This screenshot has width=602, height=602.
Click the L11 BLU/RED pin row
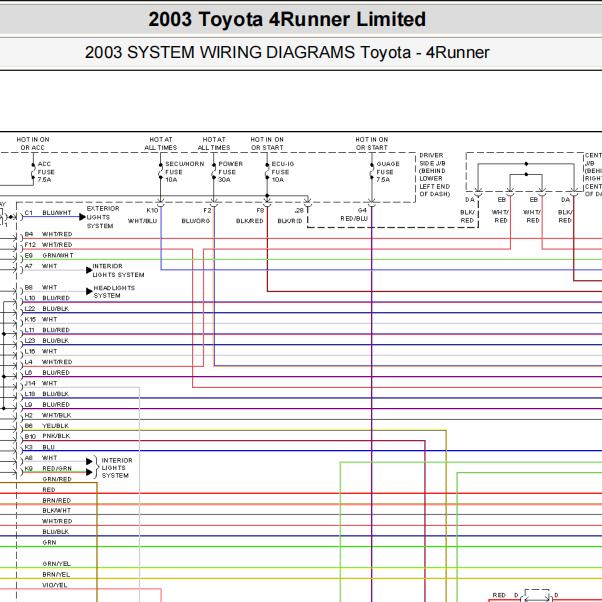(x=47, y=330)
